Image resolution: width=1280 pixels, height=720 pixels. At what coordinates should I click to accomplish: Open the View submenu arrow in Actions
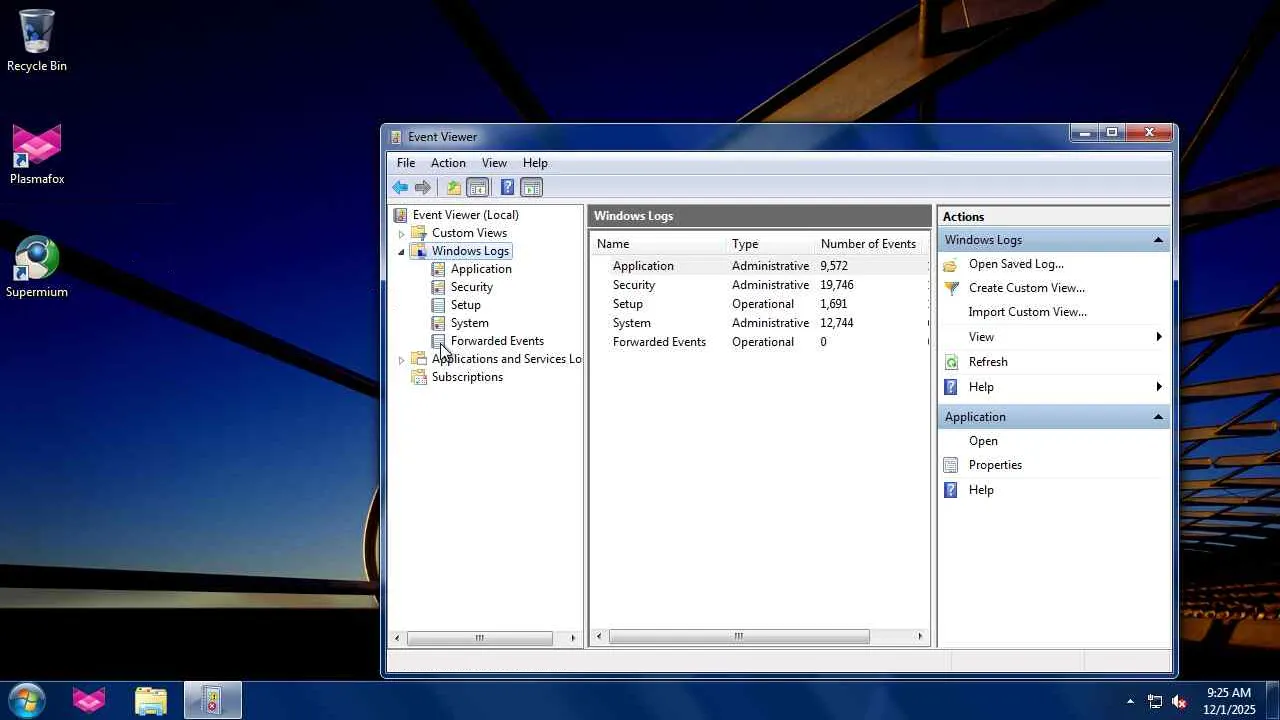pyautogui.click(x=1159, y=337)
